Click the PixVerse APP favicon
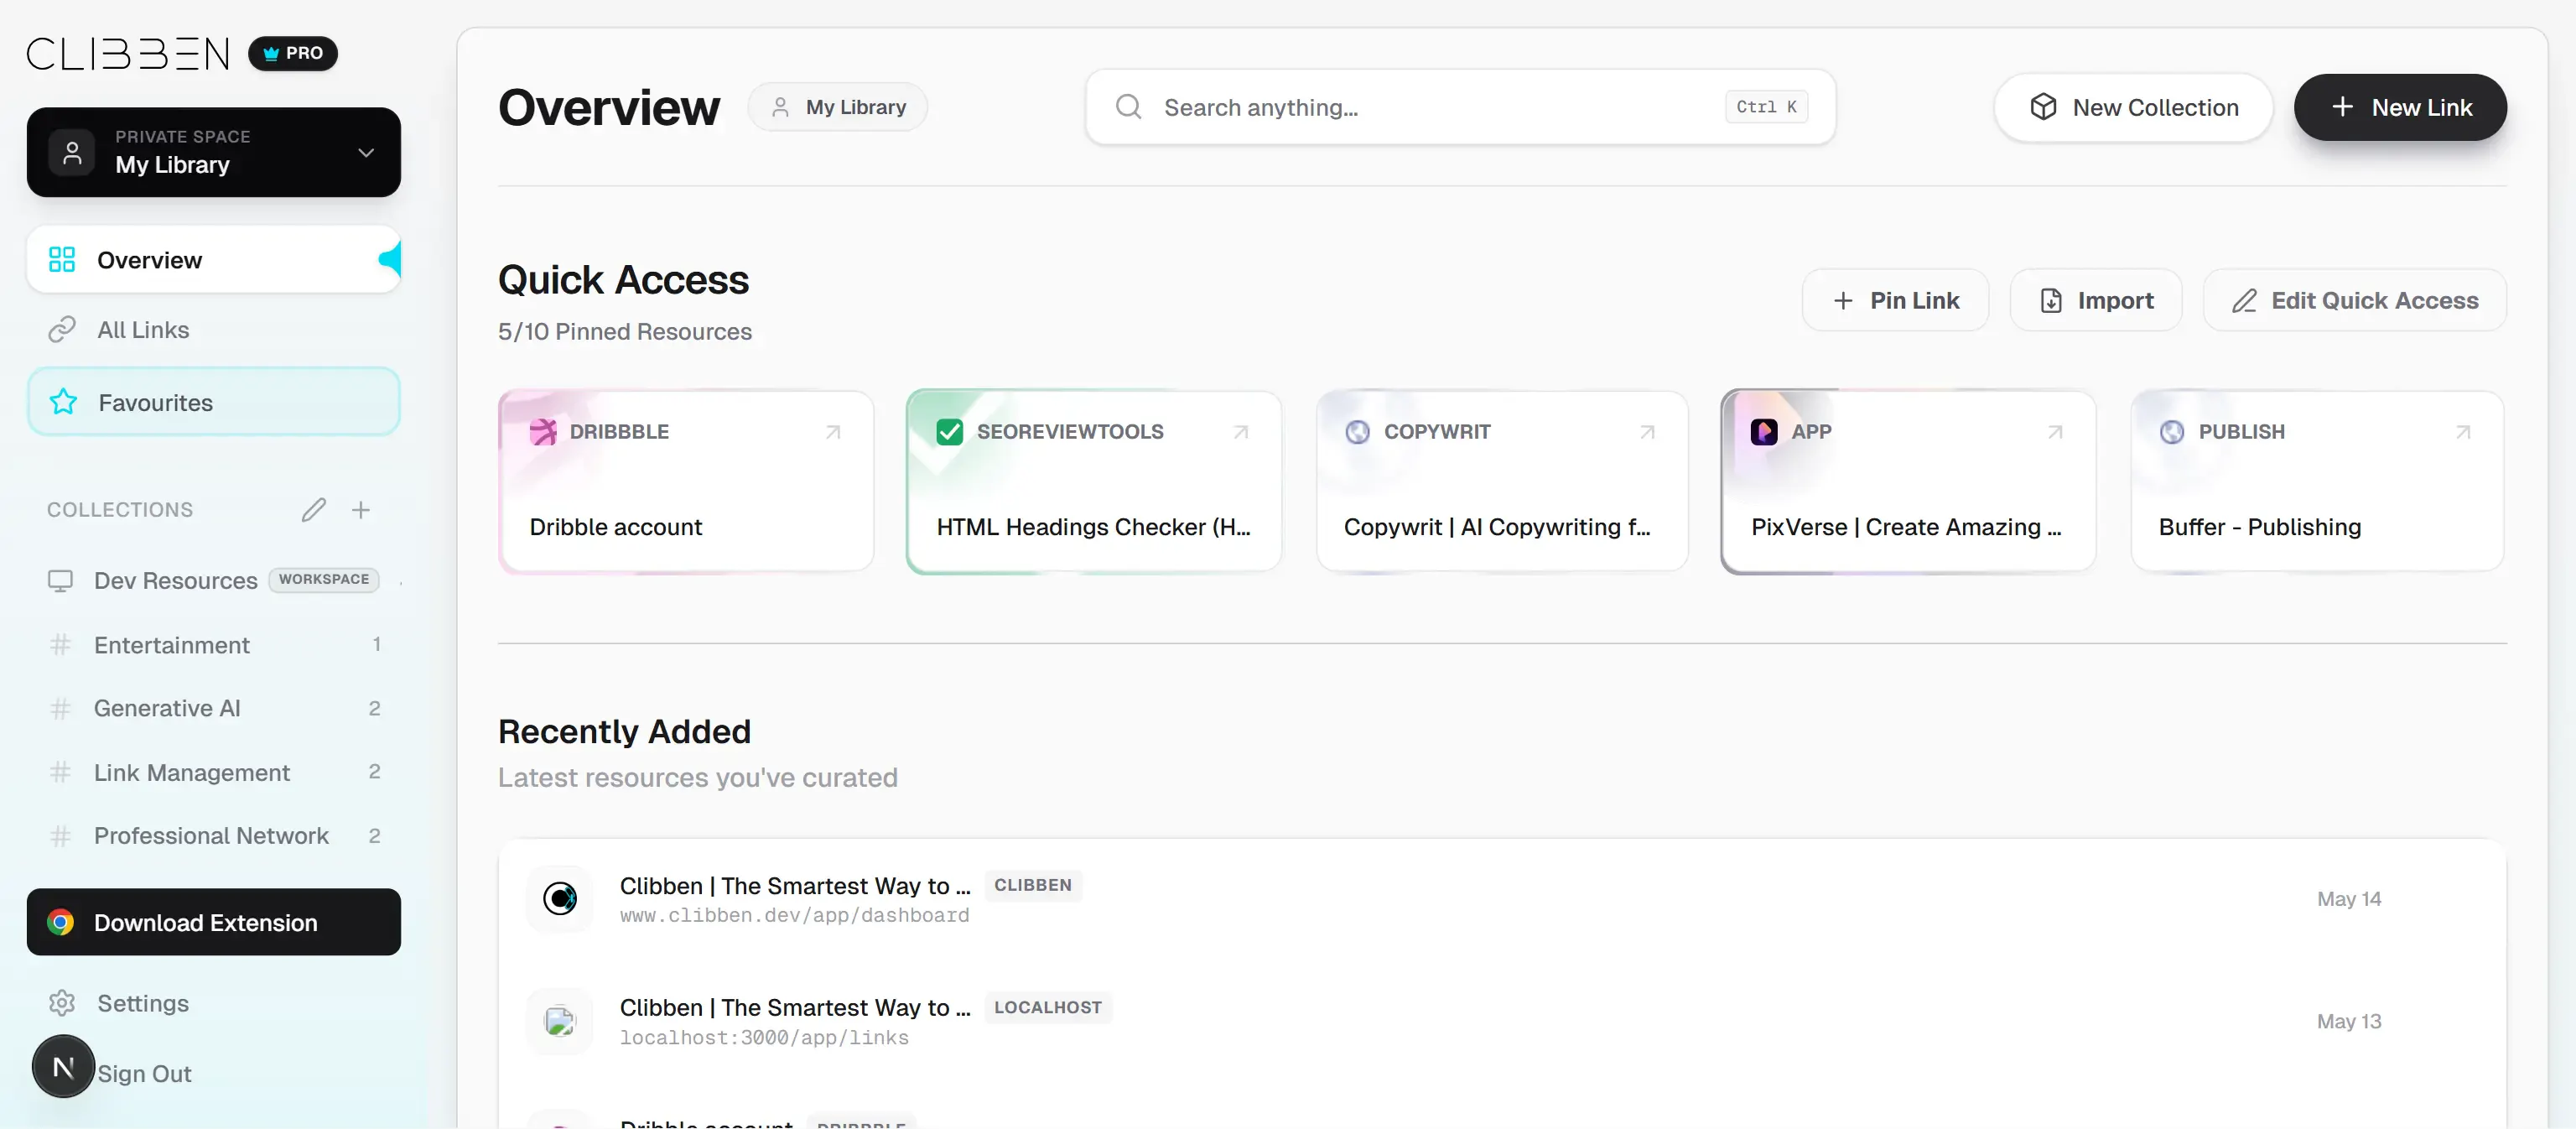Viewport: 2576px width, 1129px height. click(1764, 432)
